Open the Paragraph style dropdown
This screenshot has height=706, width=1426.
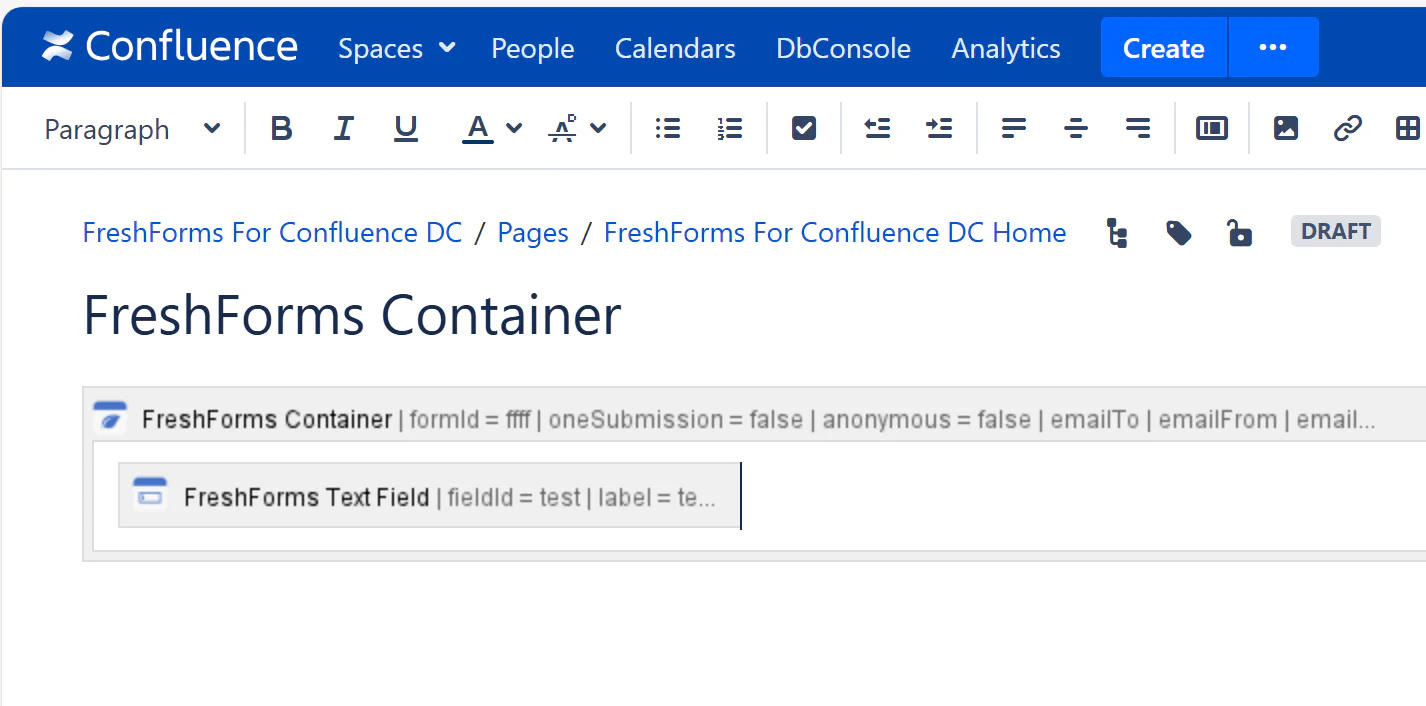pos(132,129)
